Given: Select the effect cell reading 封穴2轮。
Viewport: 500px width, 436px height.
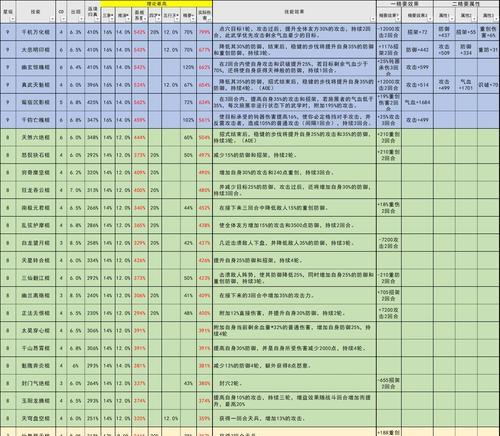Looking at the screenshot, I should pos(294,383).
